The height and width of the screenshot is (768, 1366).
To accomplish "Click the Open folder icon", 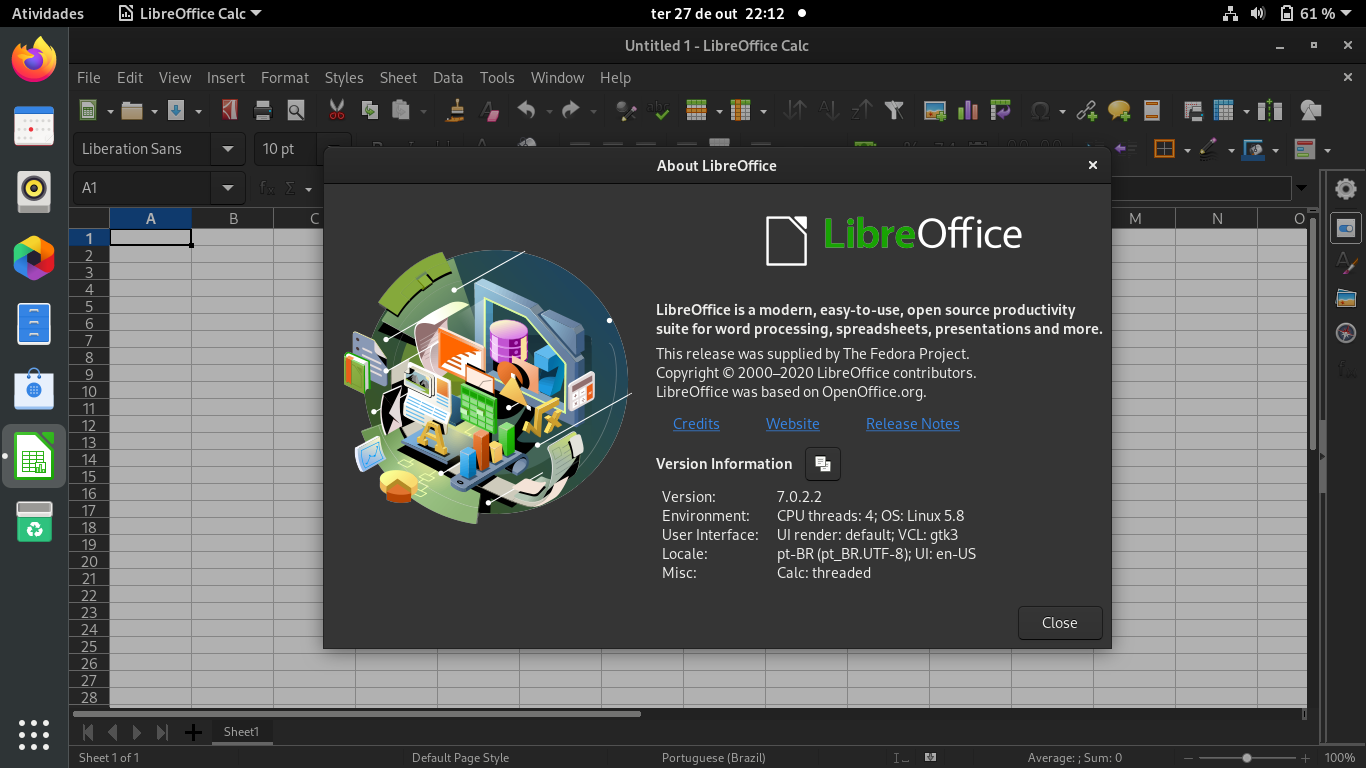I will tap(132, 111).
